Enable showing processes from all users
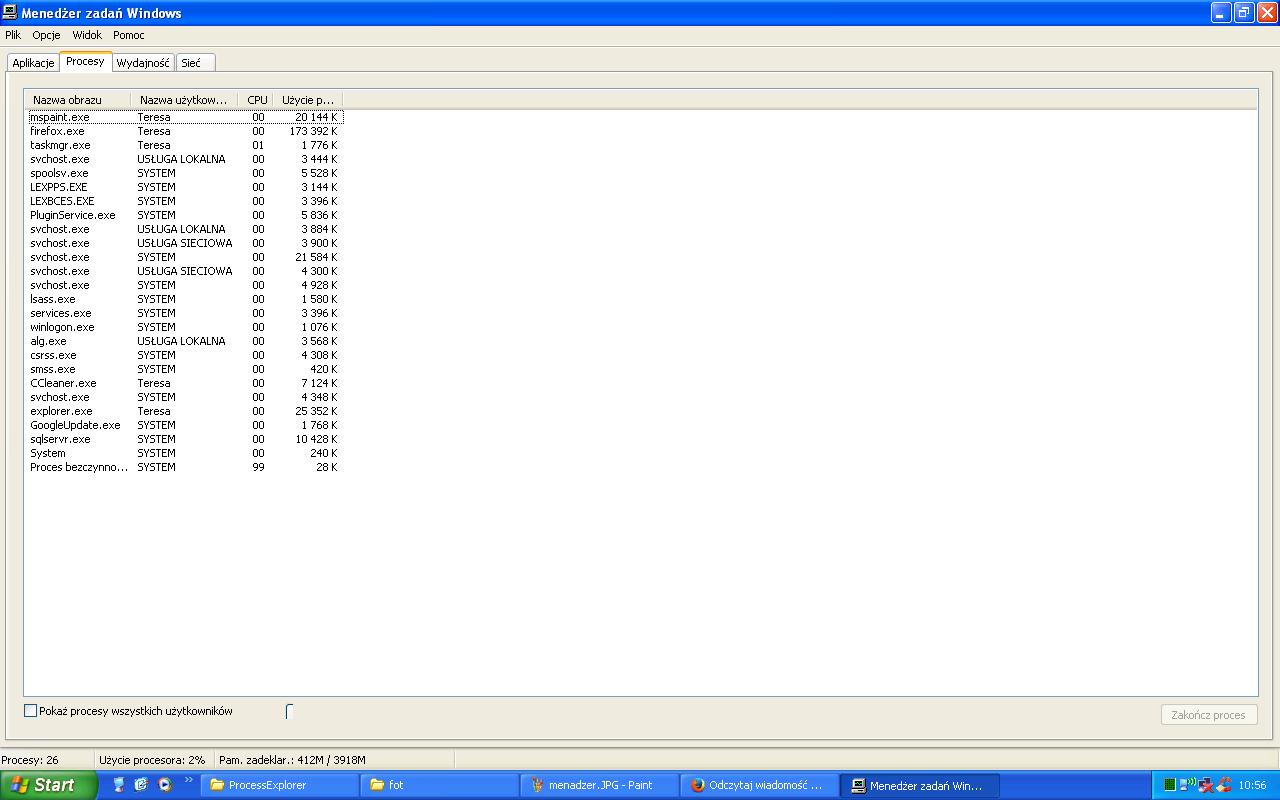This screenshot has height=800, width=1280. click(30, 711)
